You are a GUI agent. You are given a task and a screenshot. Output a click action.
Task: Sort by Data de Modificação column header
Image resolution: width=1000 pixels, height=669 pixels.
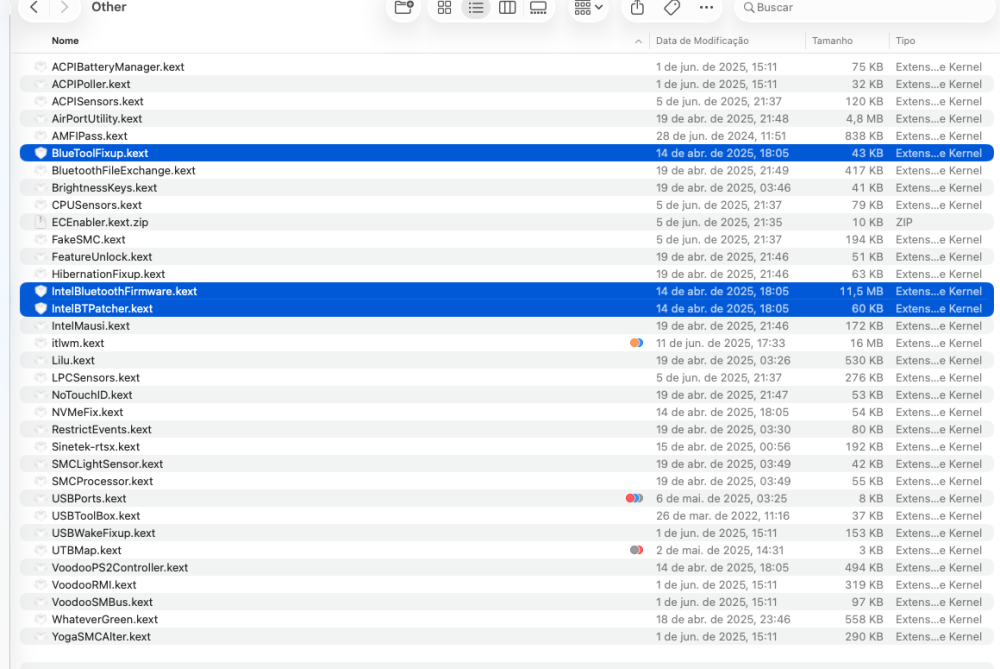702,41
